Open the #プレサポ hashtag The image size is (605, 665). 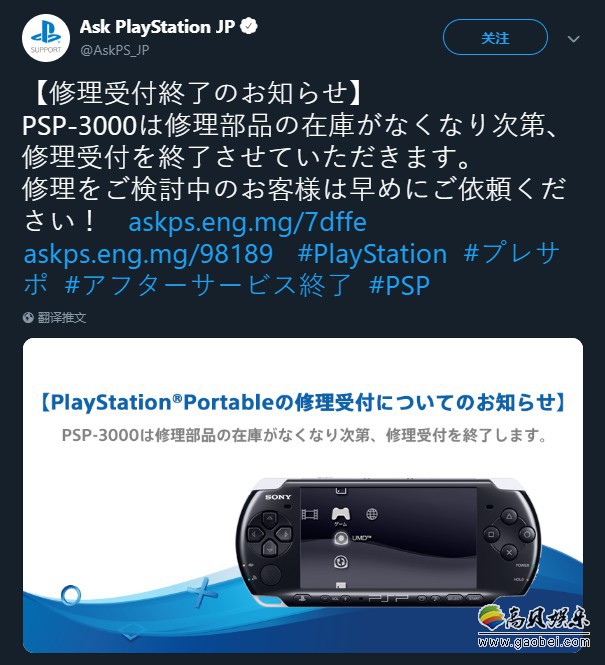292,269
